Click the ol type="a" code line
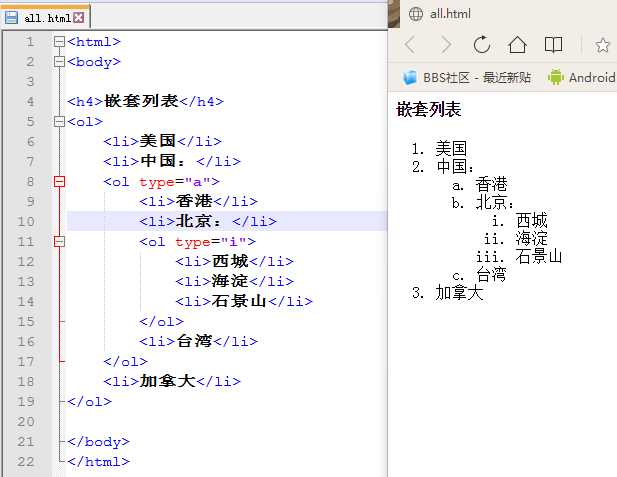Screen dimensions: 617x477 tap(161, 181)
